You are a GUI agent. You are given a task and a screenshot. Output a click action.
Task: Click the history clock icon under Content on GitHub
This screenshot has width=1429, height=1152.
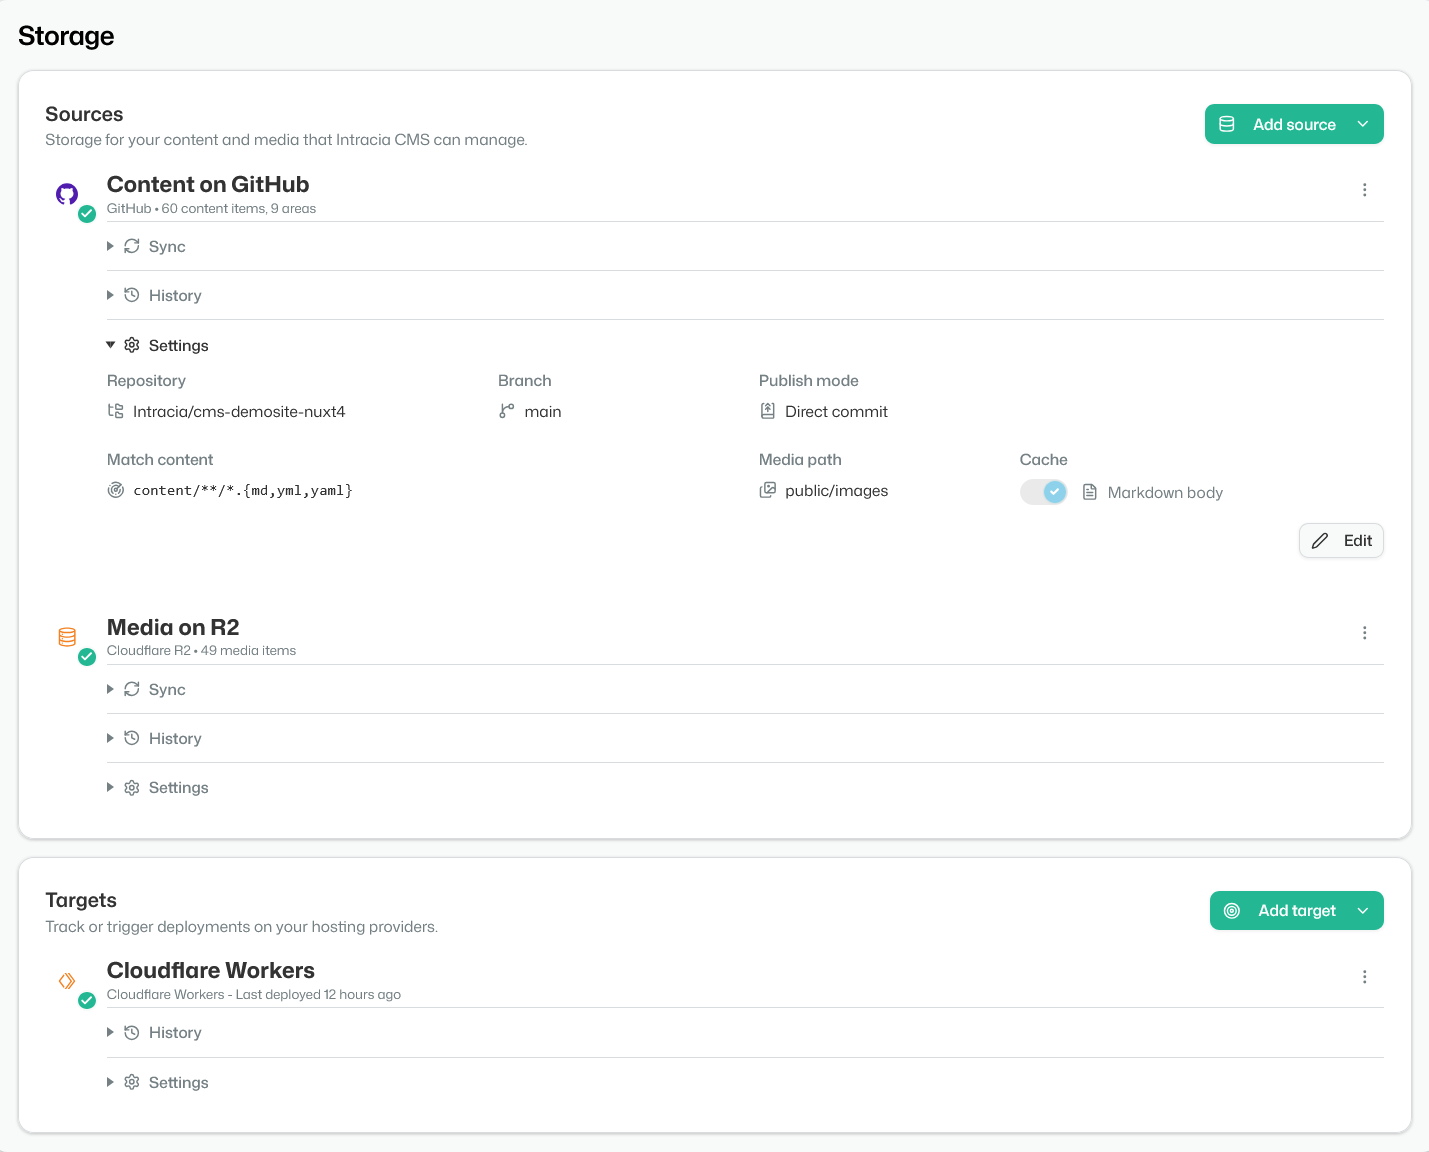[x=132, y=295]
